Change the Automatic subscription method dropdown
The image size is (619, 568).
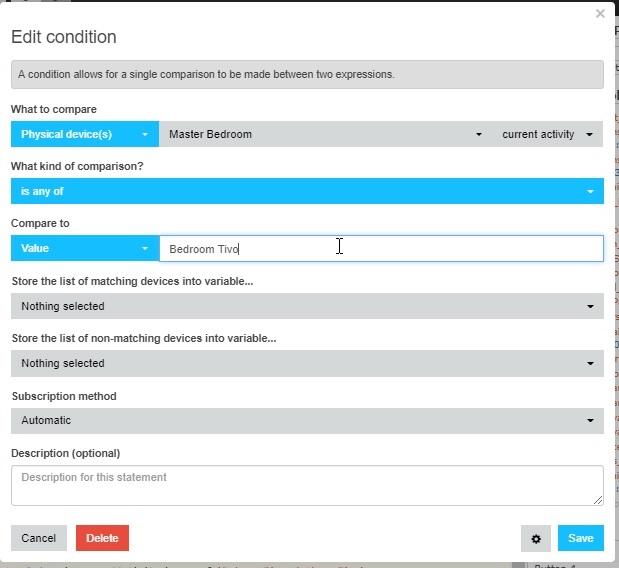click(x=307, y=420)
